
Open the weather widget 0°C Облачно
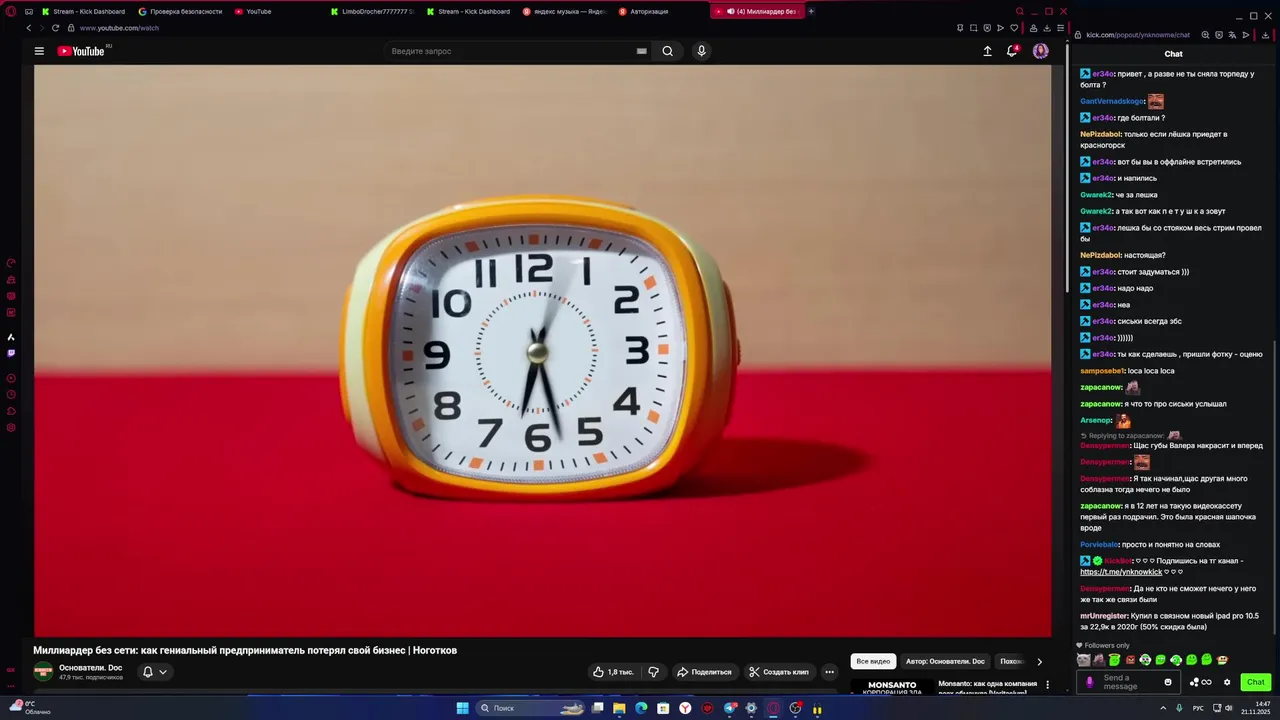pos(30,708)
